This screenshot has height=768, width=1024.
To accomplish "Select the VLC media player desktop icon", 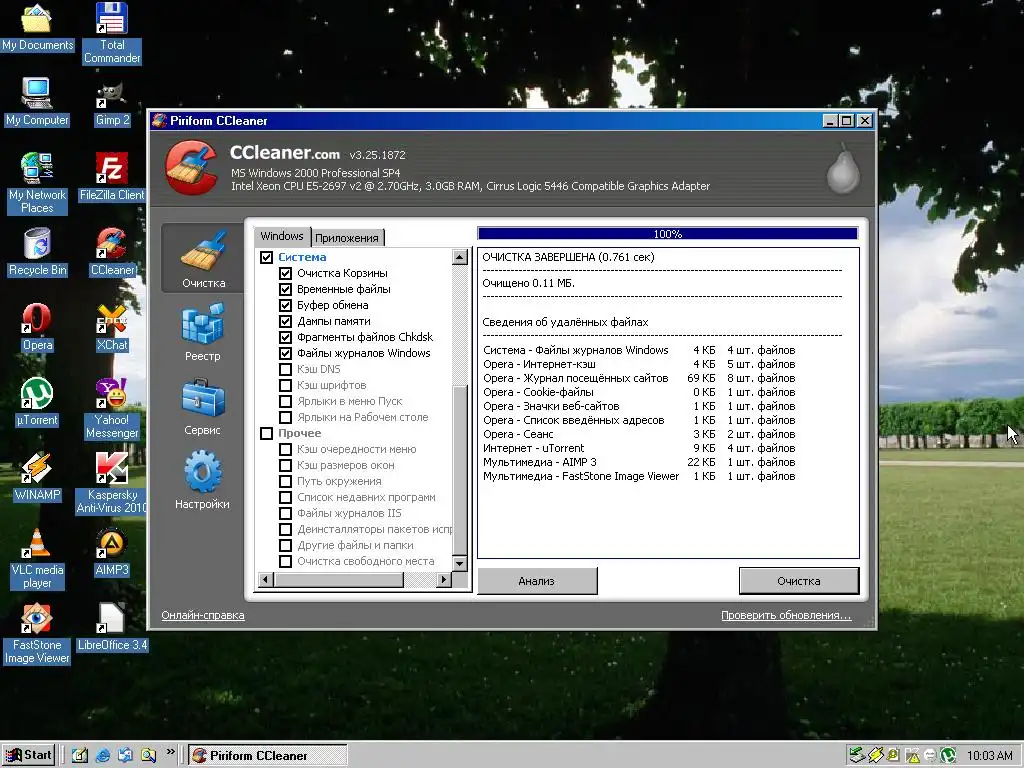I will (37, 558).
